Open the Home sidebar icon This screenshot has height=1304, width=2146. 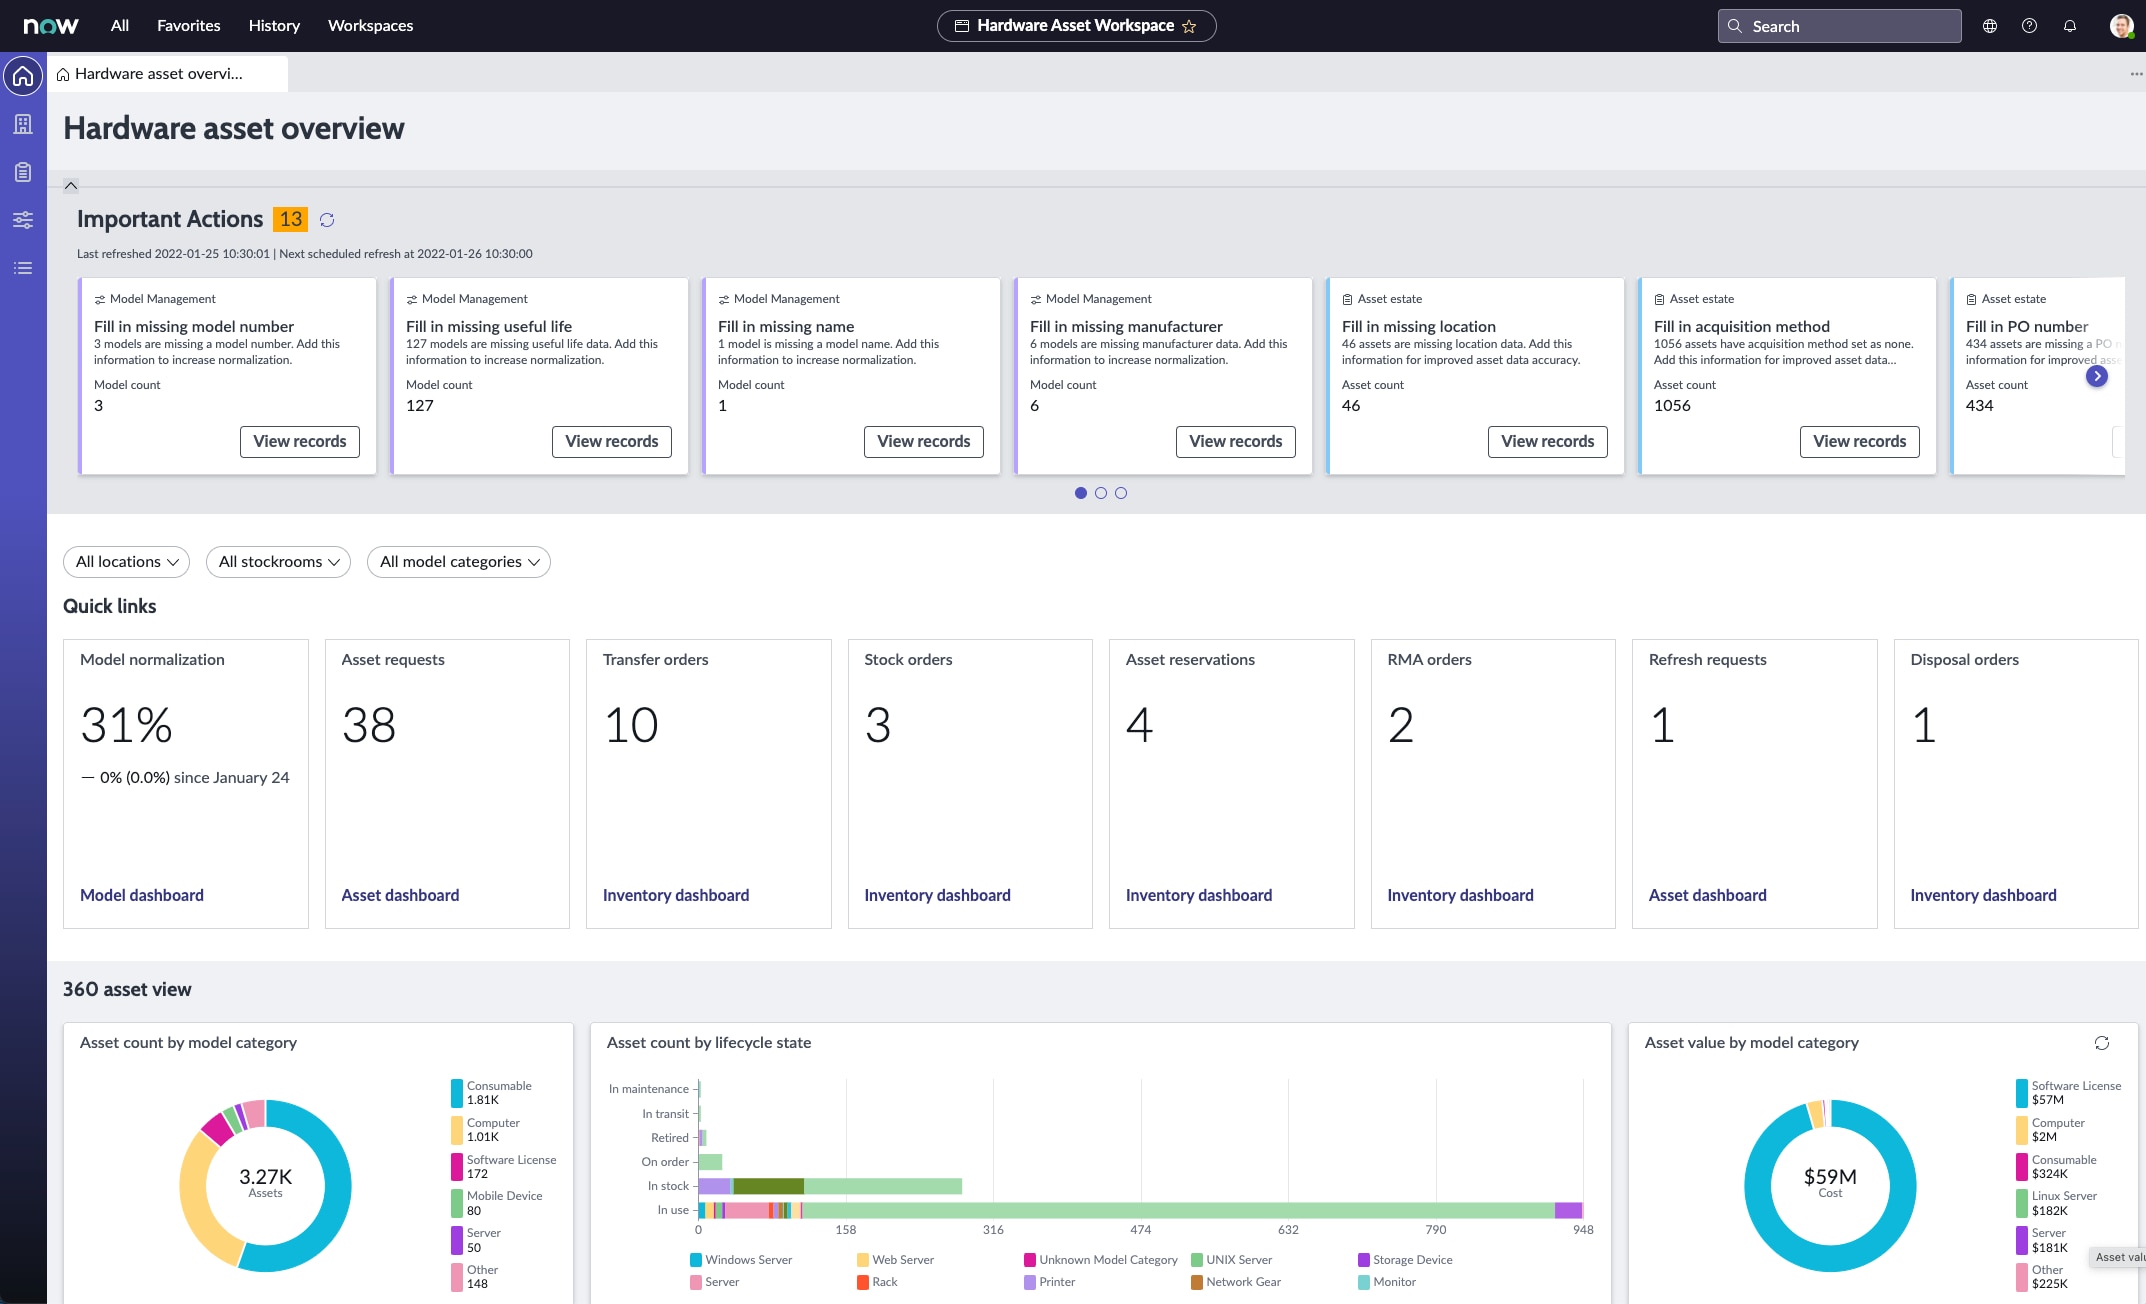(23, 76)
